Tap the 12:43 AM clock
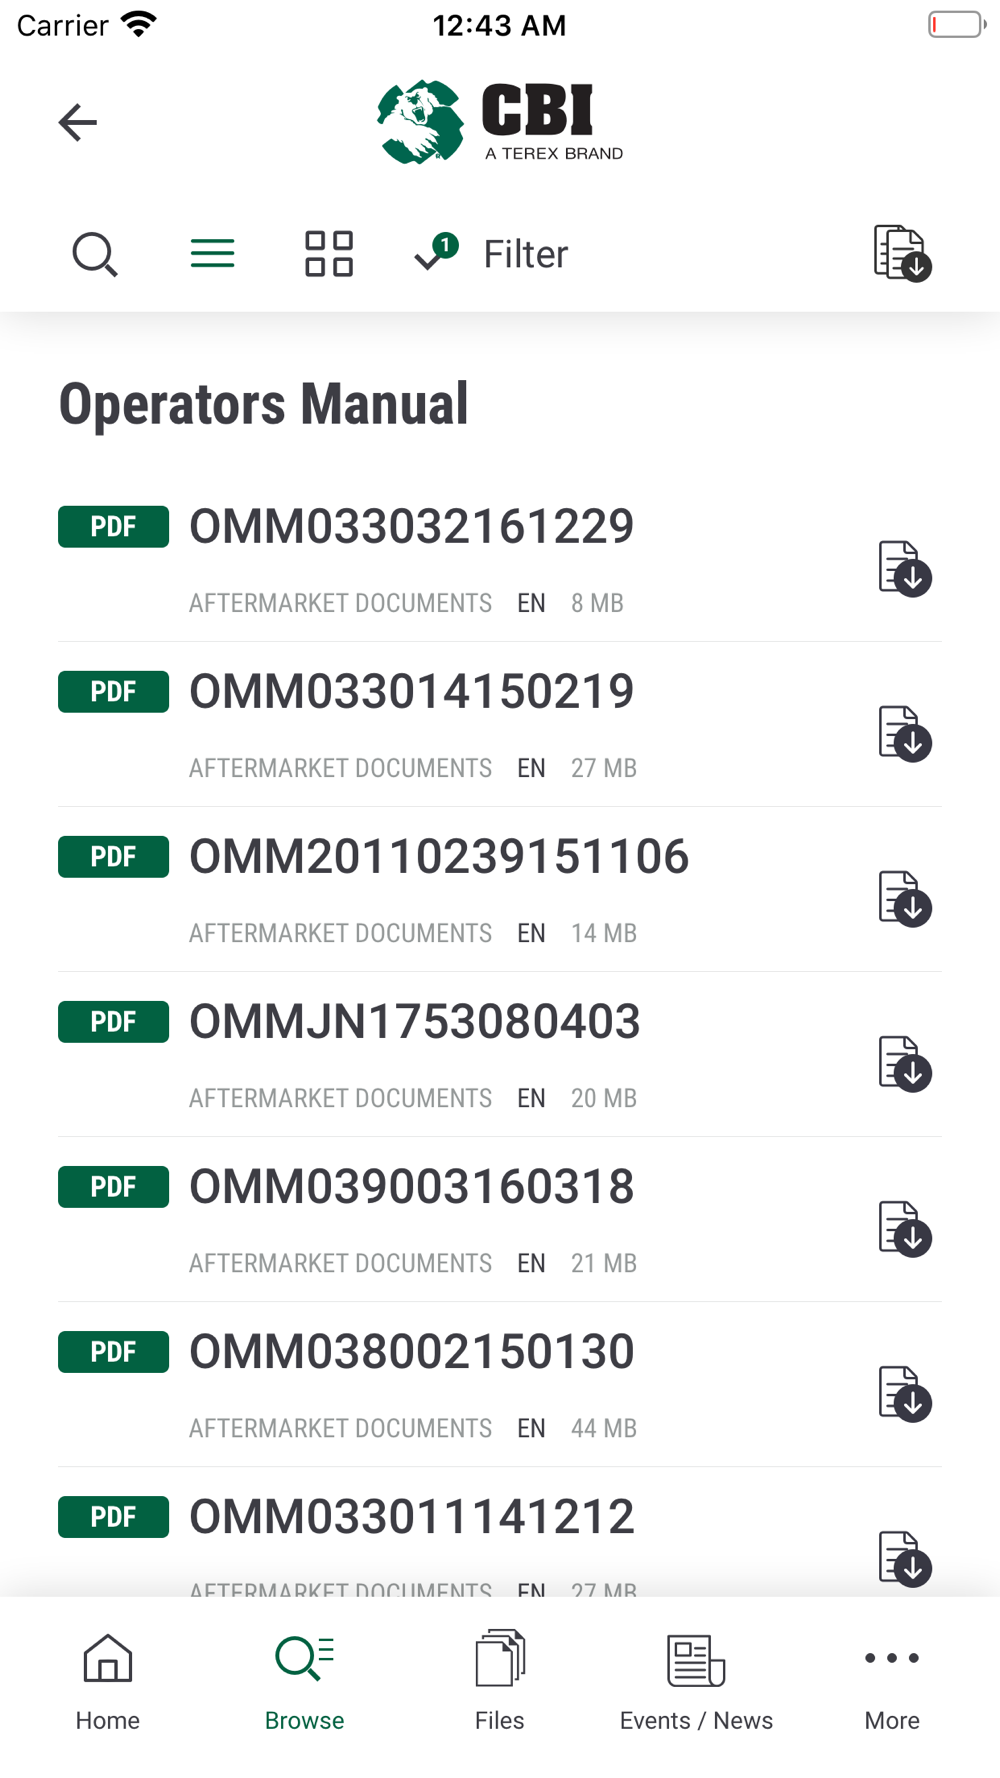 [499, 25]
